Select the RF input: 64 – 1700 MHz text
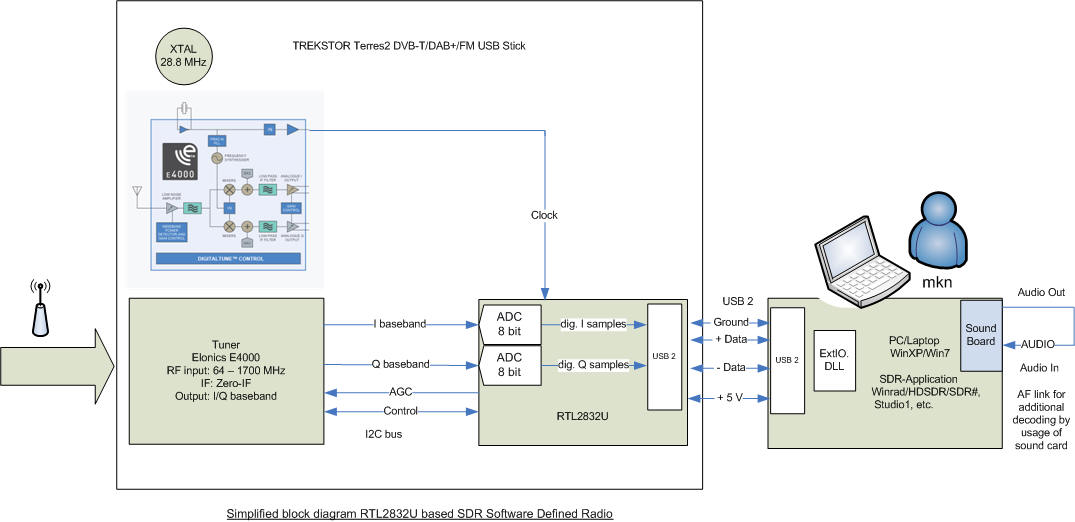Viewport: 1075px width, 522px height. point(226,370)
